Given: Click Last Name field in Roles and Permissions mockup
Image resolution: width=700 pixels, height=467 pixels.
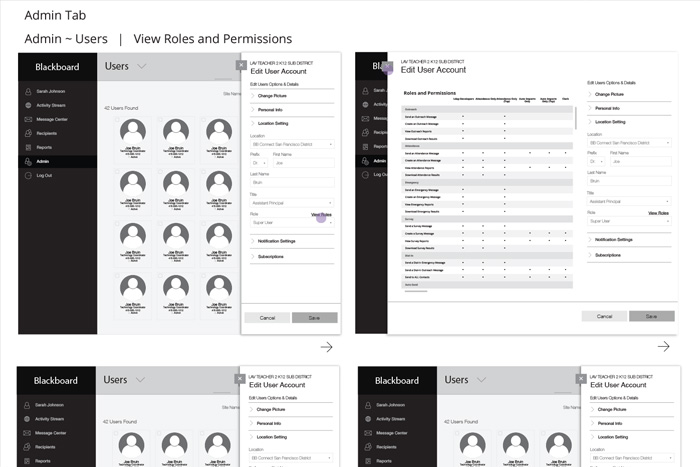Looking at the screenshot, I should (x=629, y=181).
